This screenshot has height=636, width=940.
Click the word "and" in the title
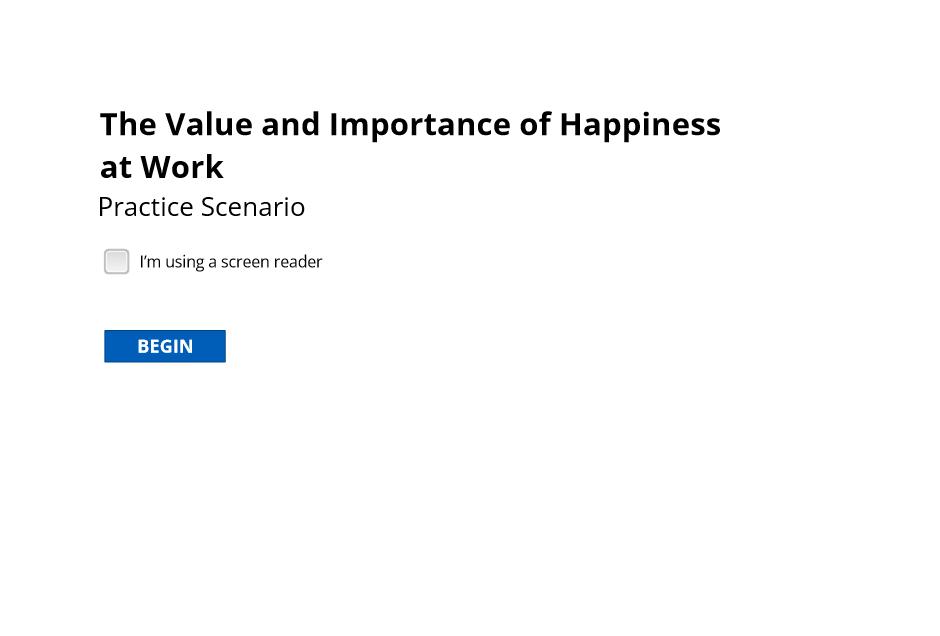point(291,124)
